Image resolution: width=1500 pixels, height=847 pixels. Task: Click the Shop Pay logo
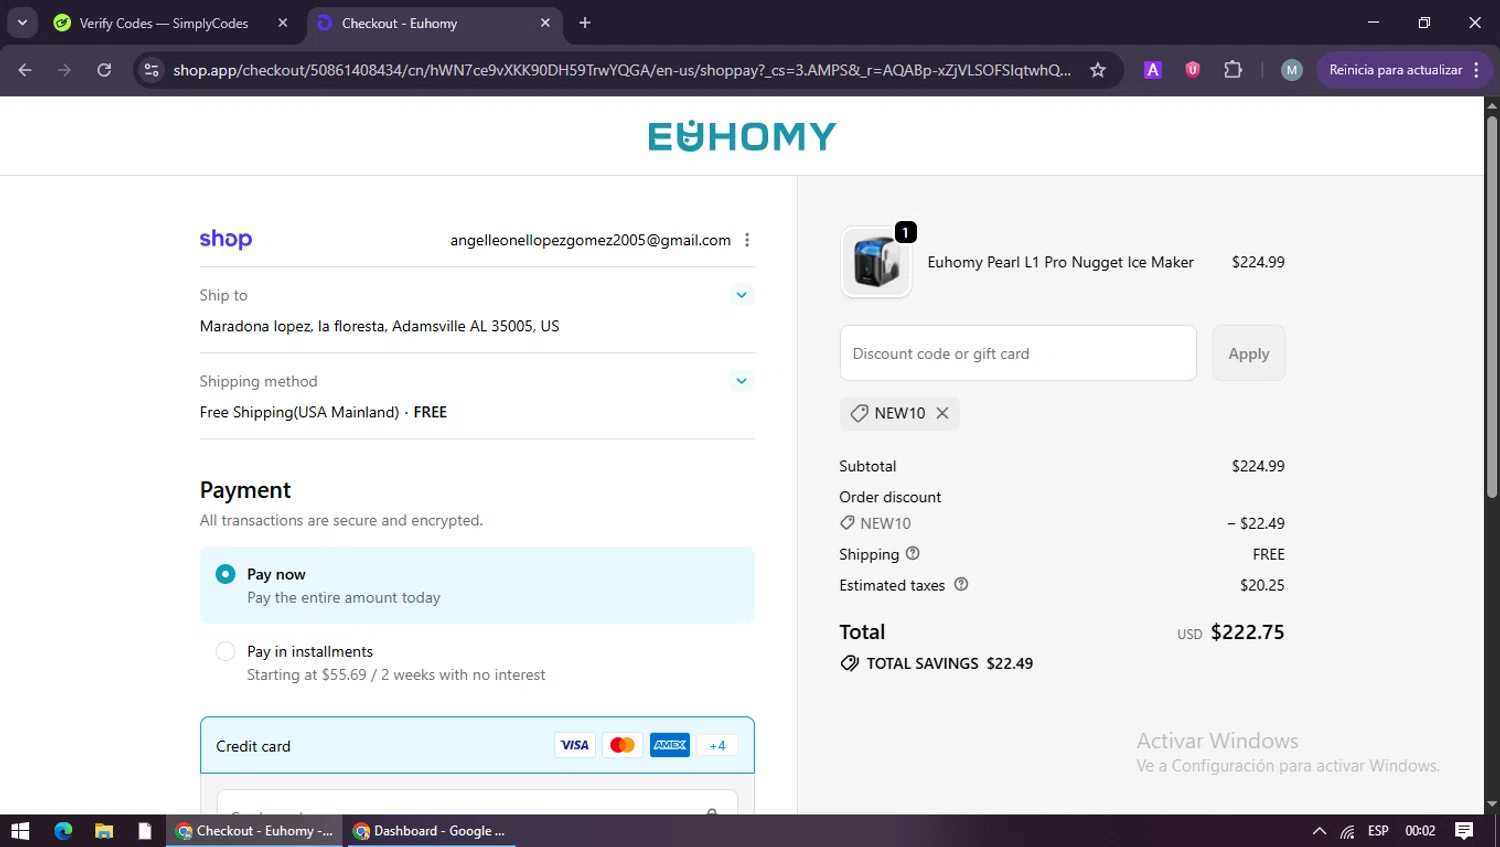click(226, 239)
